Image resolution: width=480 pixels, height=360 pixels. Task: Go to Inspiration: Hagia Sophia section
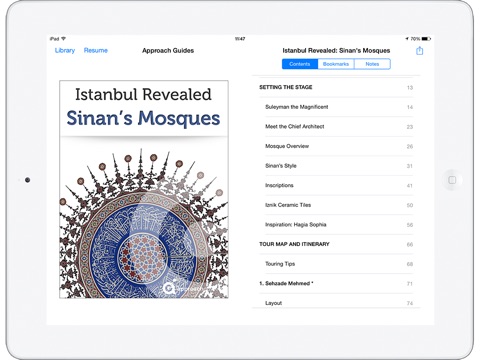(339, 225)
